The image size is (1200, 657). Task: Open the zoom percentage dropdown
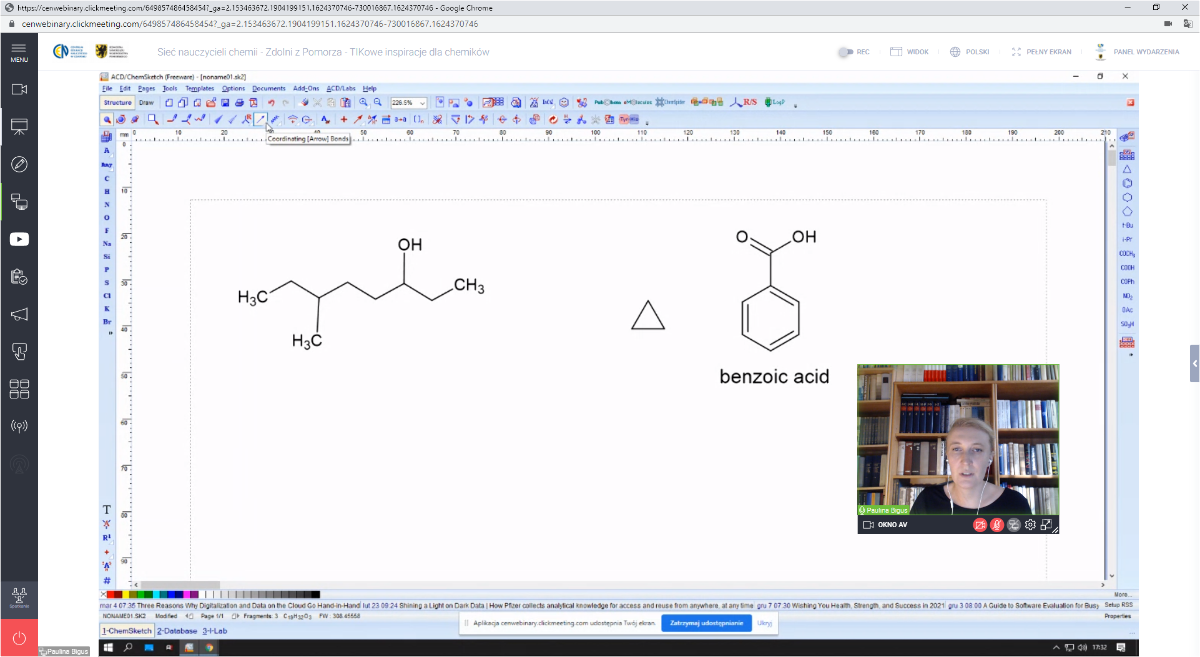click(x=424, y=102)
